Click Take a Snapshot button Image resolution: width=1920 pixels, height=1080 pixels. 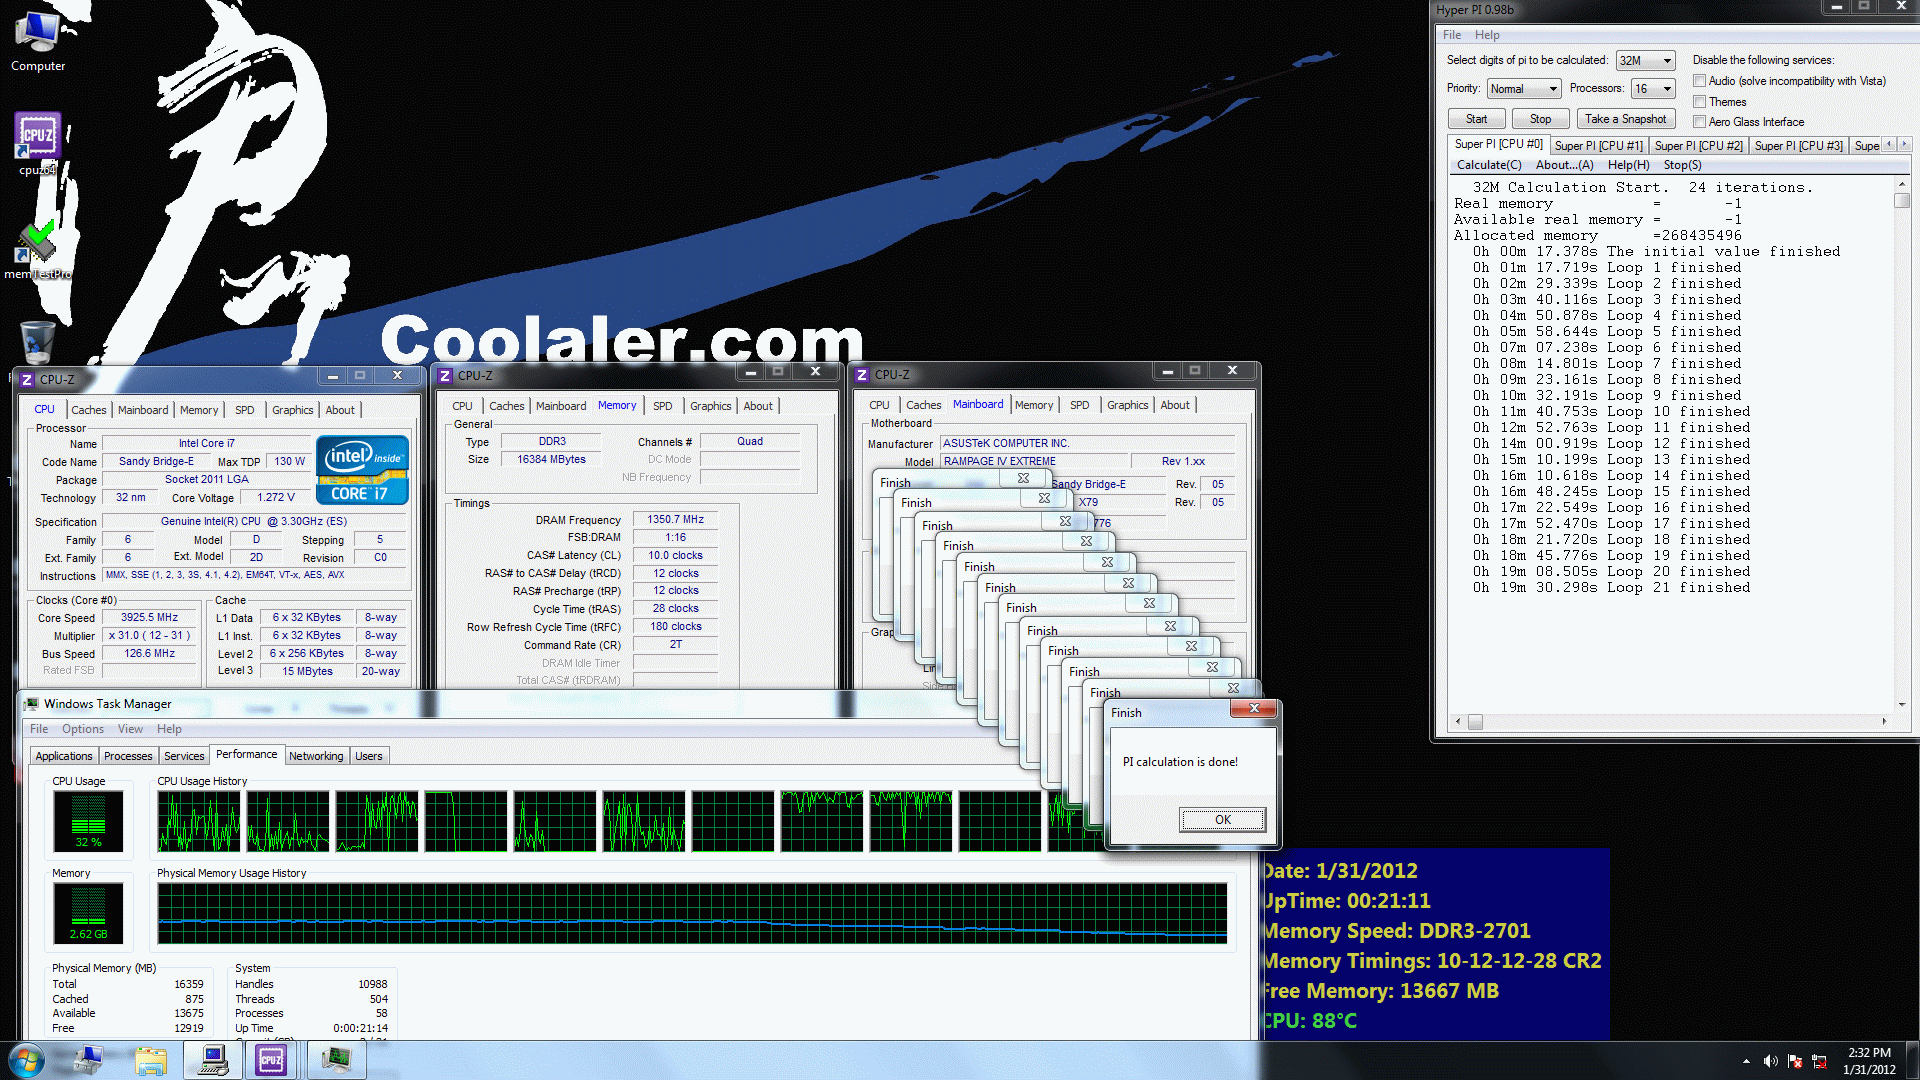(1626, 119)
